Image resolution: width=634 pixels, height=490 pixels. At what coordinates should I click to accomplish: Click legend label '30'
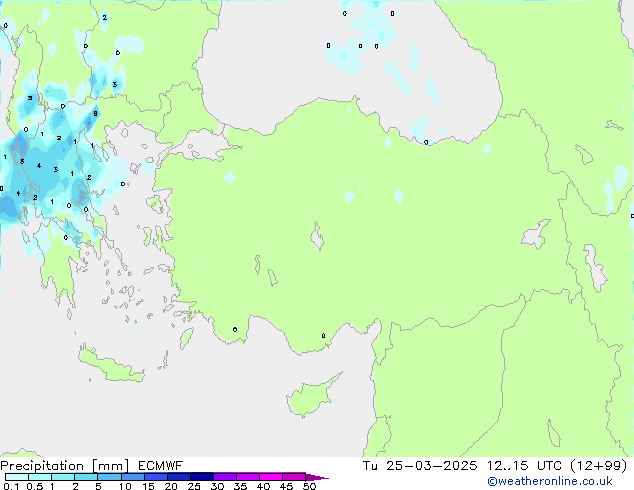(217, 486)
